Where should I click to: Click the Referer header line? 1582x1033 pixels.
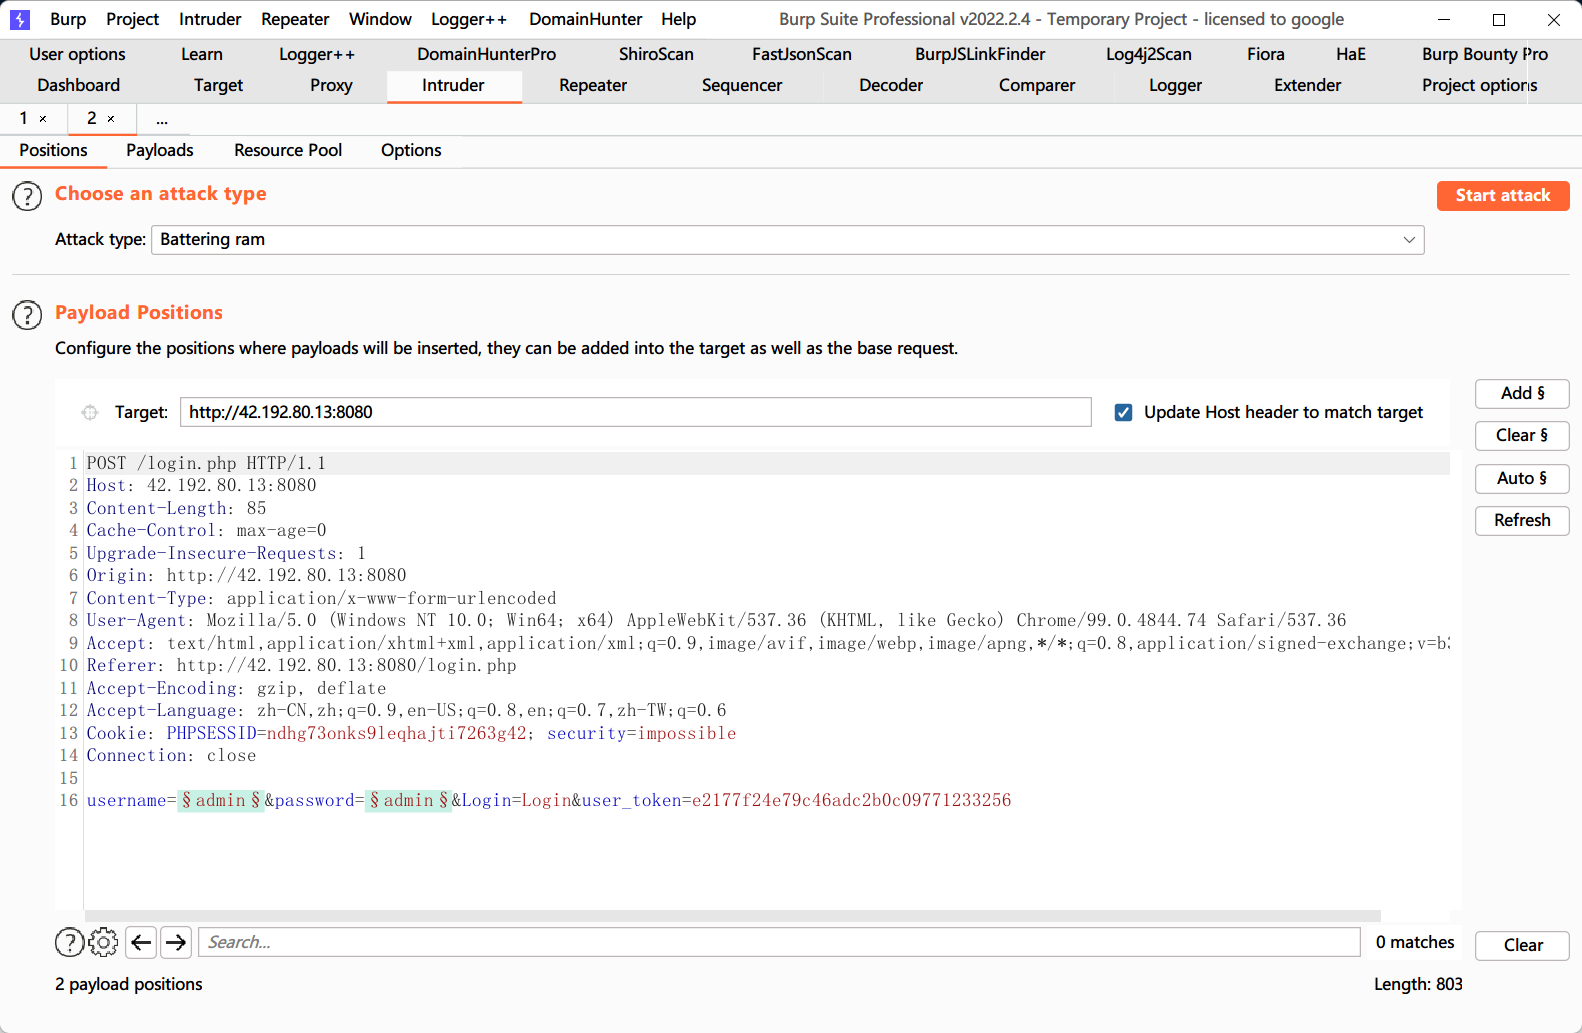[x=301, y=665]
